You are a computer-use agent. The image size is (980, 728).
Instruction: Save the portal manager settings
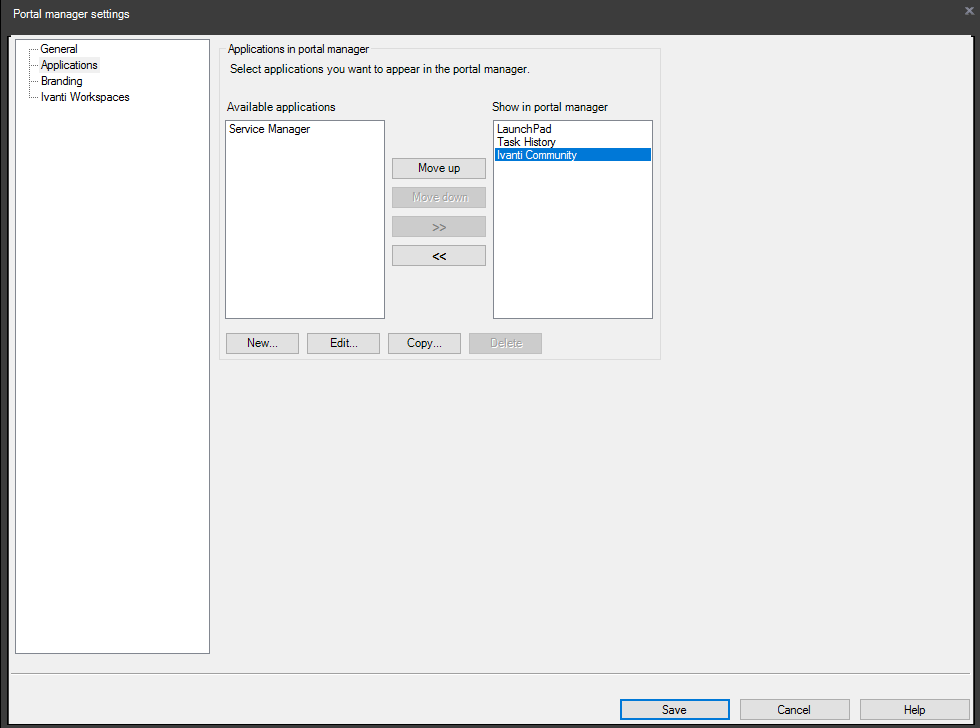pyautogui.click(x=674, y=709)
